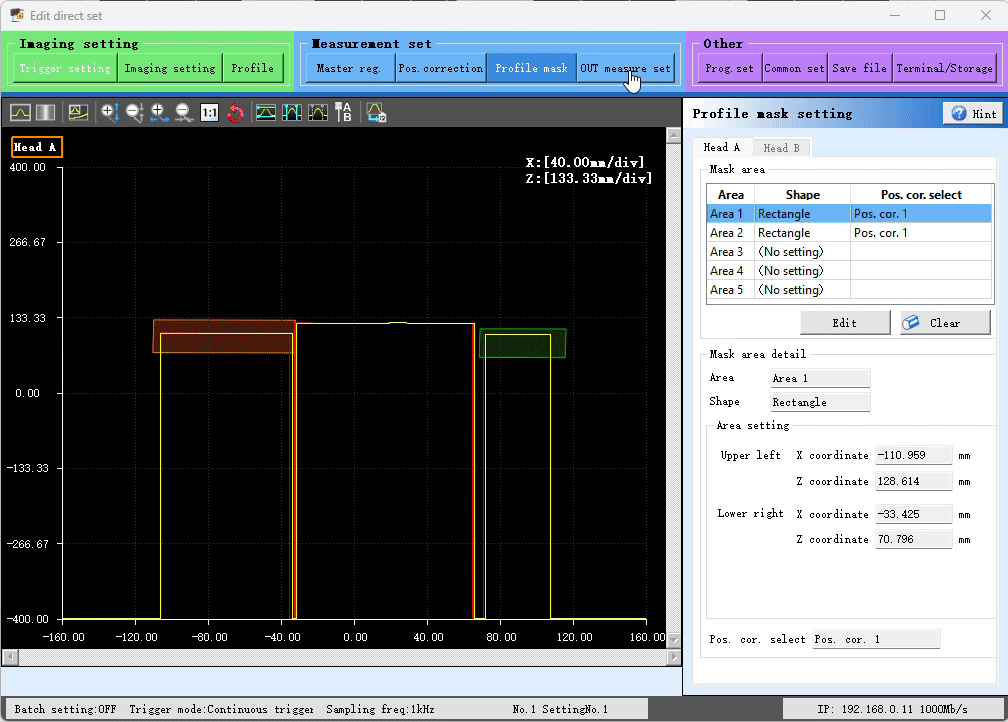The height and width of the screenshot is (722, 1008).
Task: Select Area 3 (No setting) row
Action: click(x=849, y=252)
